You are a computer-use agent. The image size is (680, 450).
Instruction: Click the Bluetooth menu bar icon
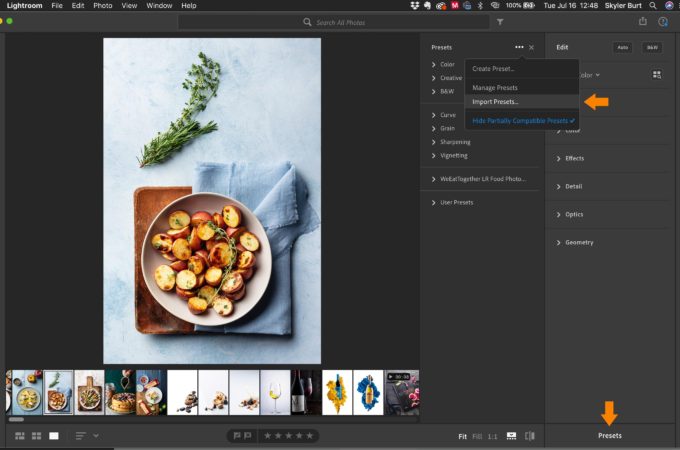click(x=480, y=6)
